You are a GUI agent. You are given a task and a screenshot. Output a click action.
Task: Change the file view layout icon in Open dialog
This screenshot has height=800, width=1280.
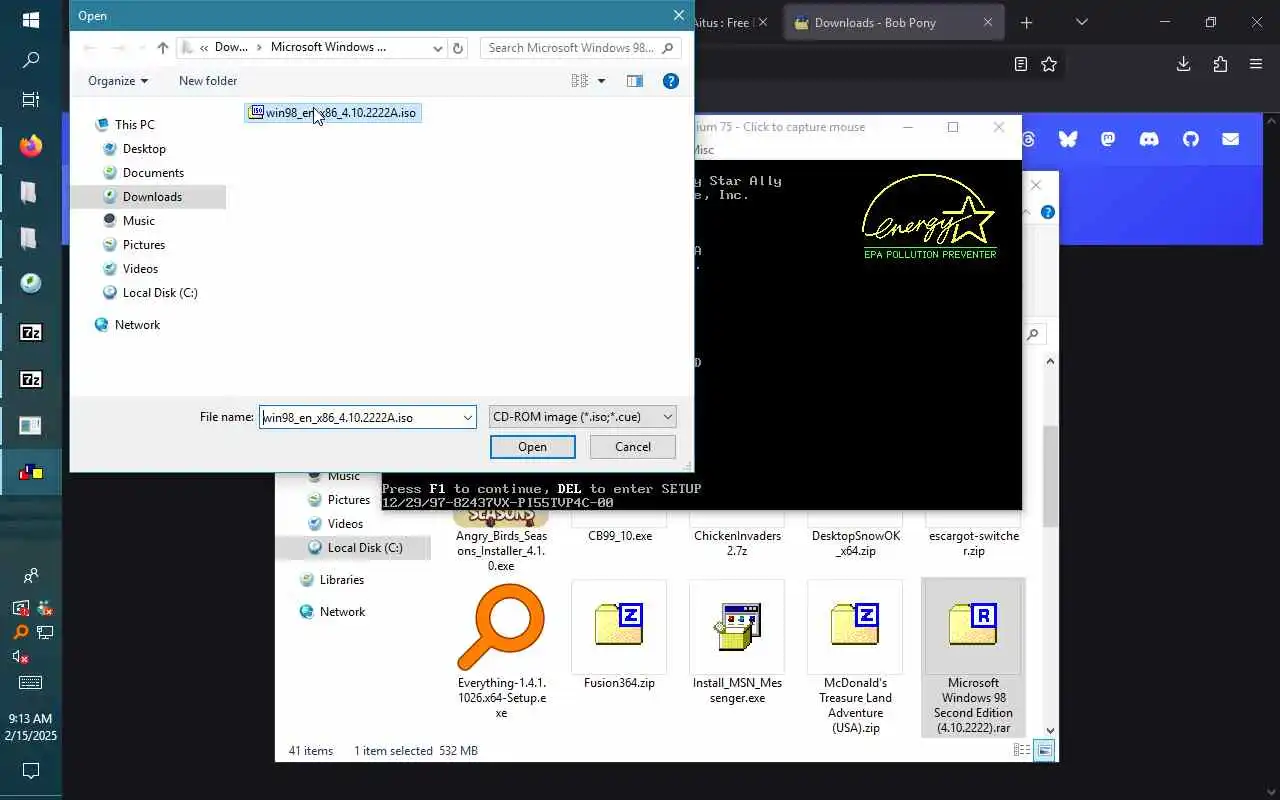tap(579, 81)
